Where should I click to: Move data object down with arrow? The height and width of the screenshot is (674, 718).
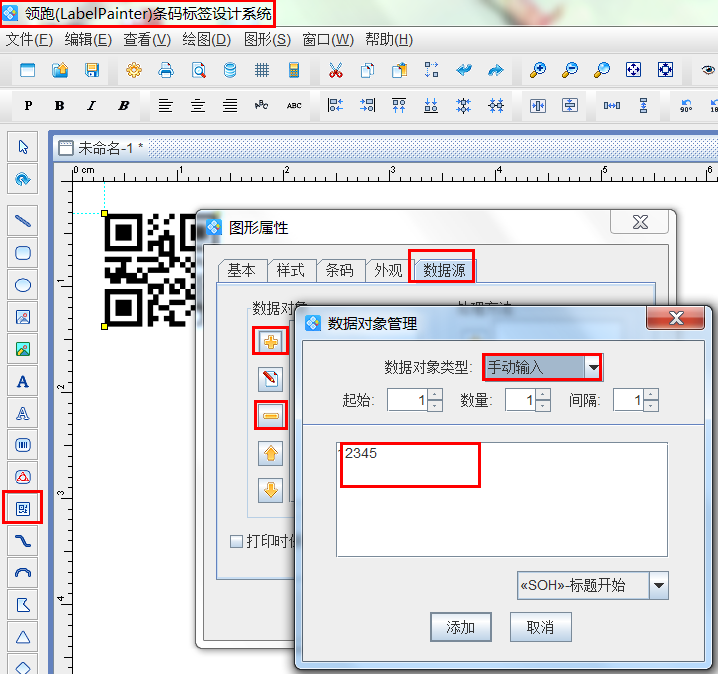click(x=271, y=490)
